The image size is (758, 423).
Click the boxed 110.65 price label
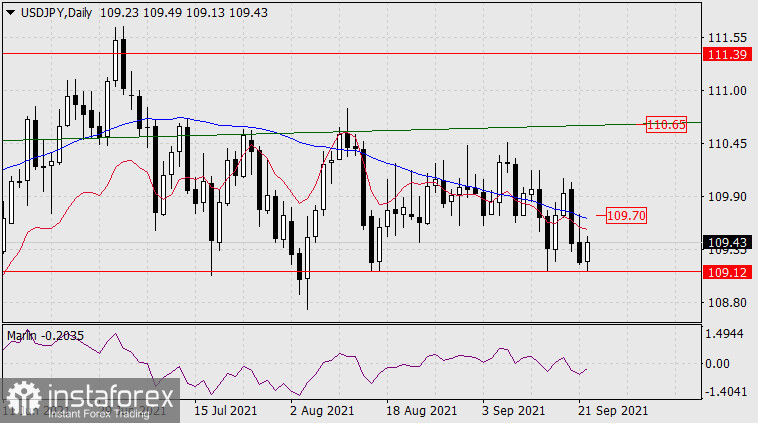665,125
